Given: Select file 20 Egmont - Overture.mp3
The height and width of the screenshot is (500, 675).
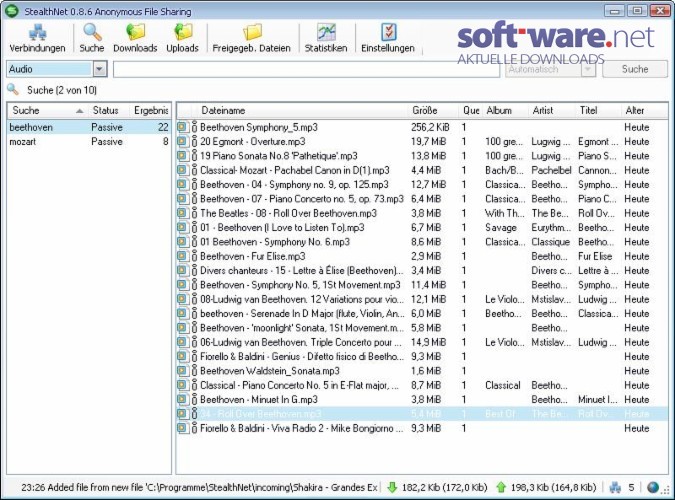Looking at the screenshot, I should coord(253,142).
